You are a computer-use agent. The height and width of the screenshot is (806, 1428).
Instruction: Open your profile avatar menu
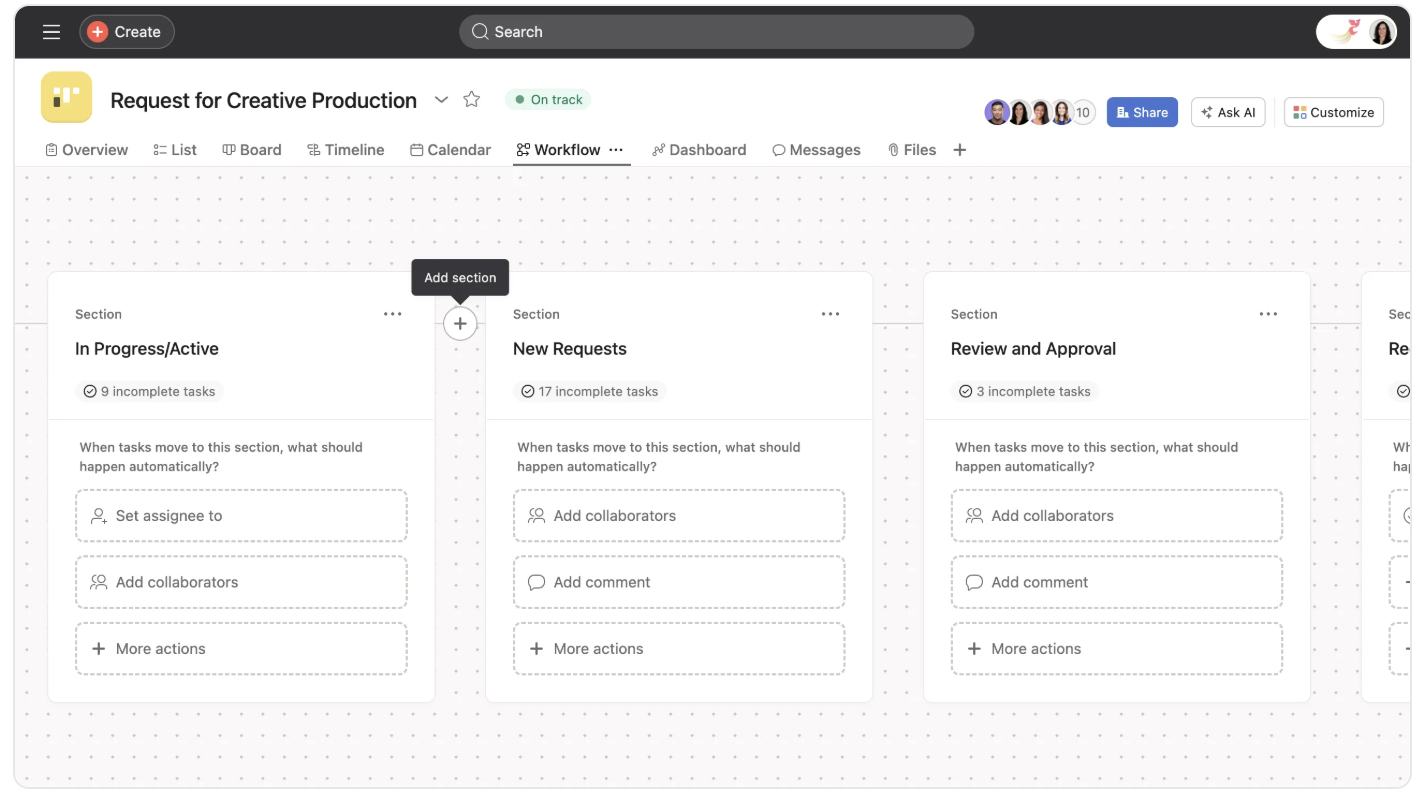click(x=1381, y=31)
